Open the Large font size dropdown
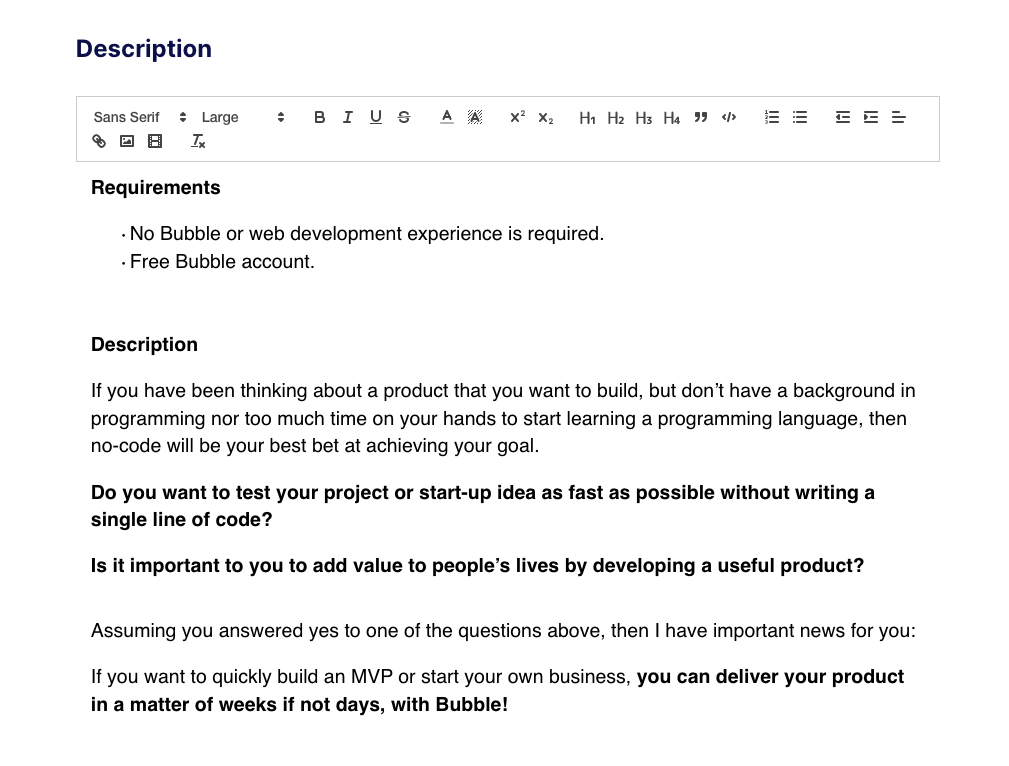Viewport: 1009px width, 766px height. click(x=243, y=117)
